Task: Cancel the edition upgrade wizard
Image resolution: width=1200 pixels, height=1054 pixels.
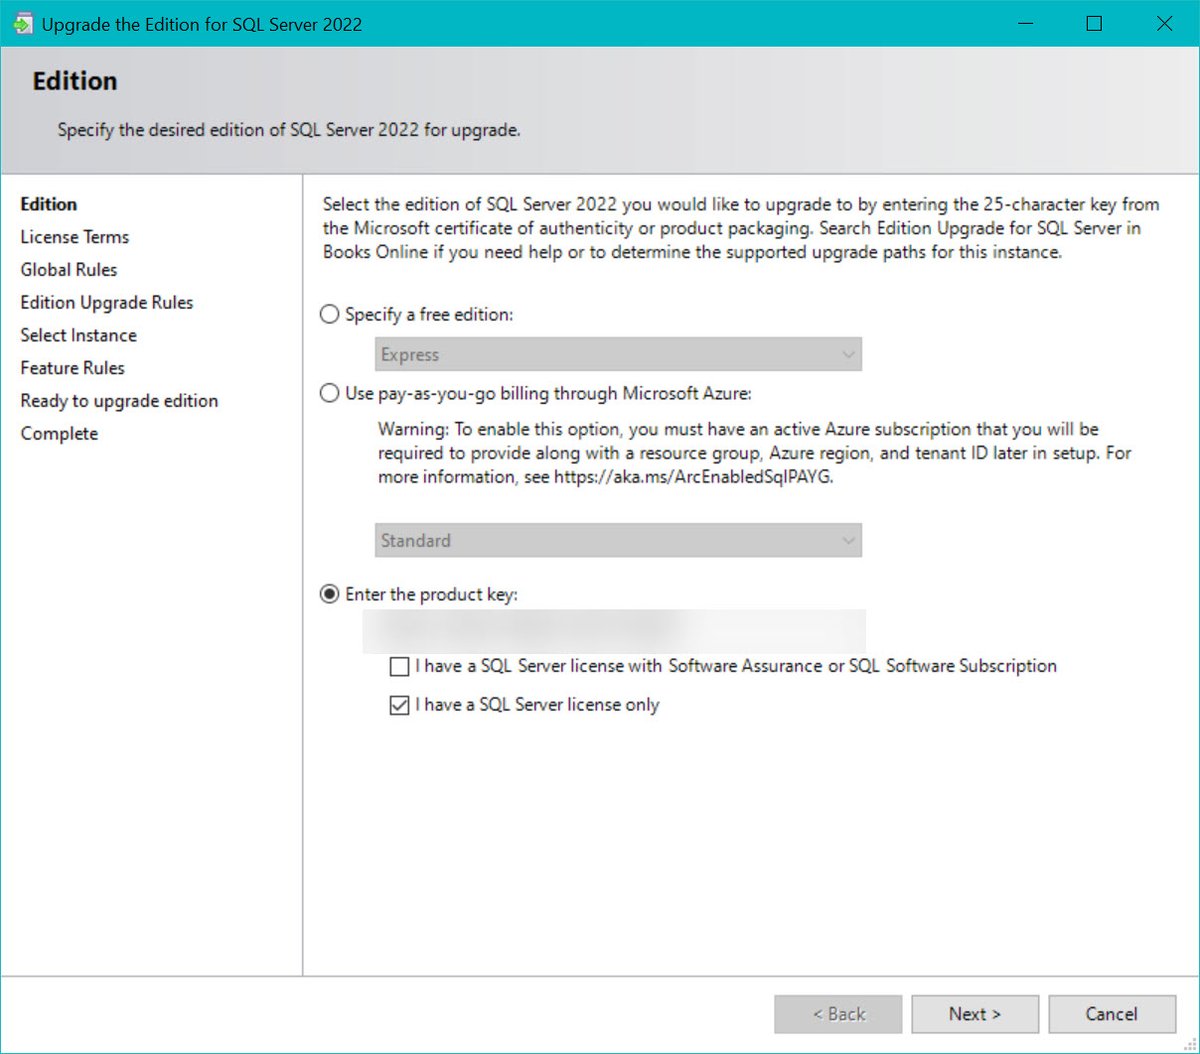Action: coord(1112,1013)
